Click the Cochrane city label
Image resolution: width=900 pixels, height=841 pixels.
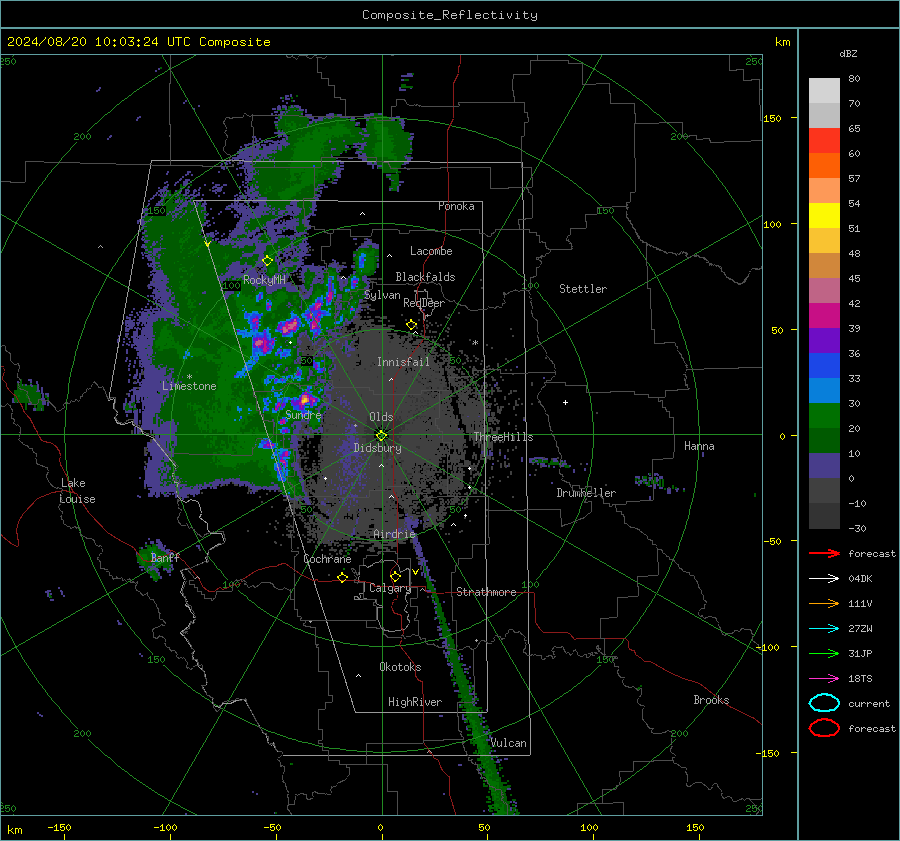coord(327,559)
